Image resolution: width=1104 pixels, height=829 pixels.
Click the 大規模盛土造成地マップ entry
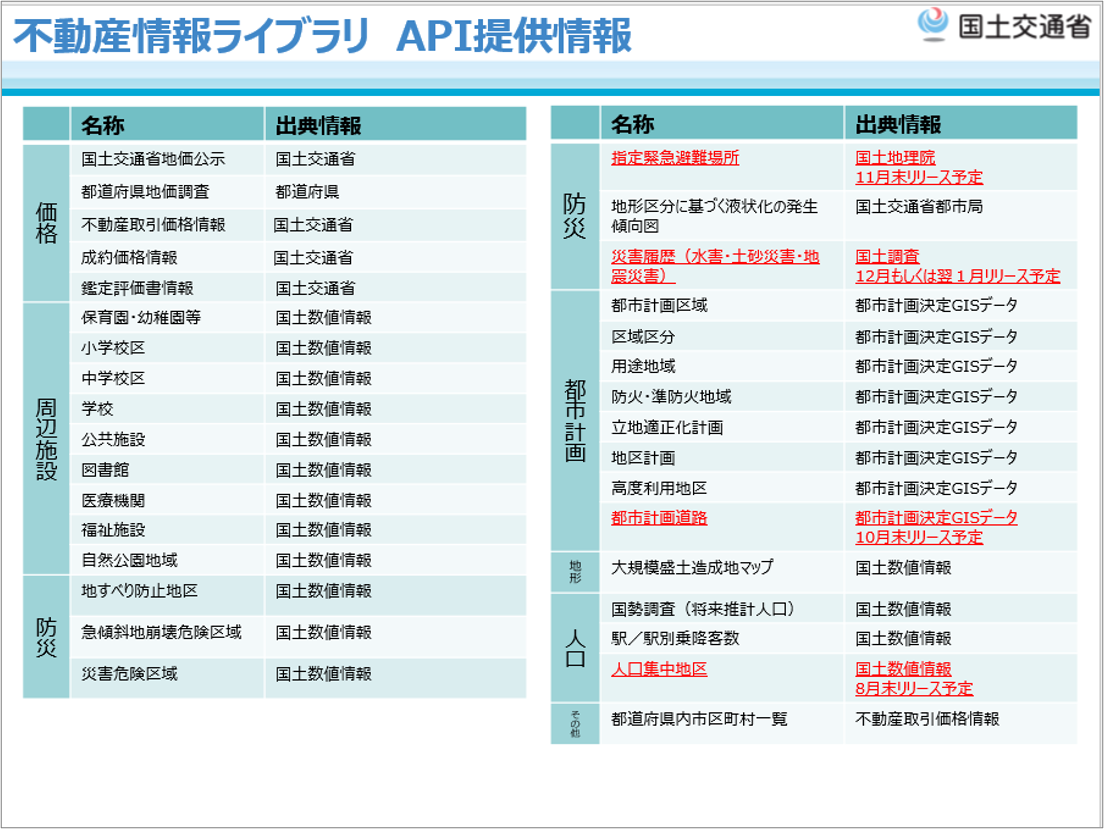tap(692, 568)
